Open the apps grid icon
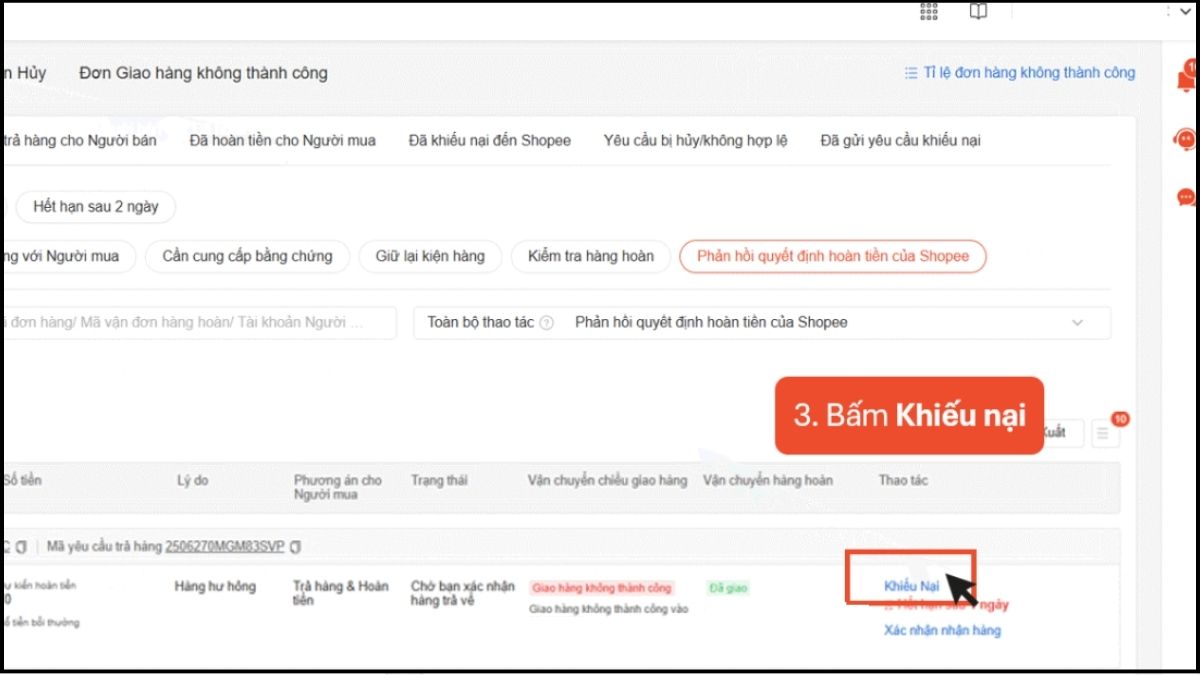 [x=929, y=11]
